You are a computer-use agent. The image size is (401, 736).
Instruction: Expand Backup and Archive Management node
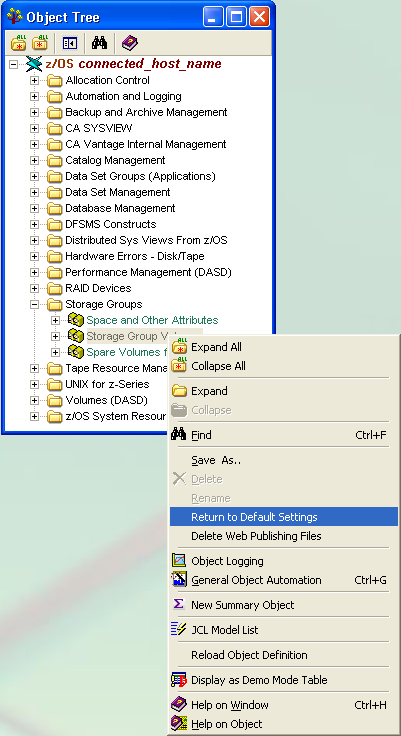pos(34,113)
